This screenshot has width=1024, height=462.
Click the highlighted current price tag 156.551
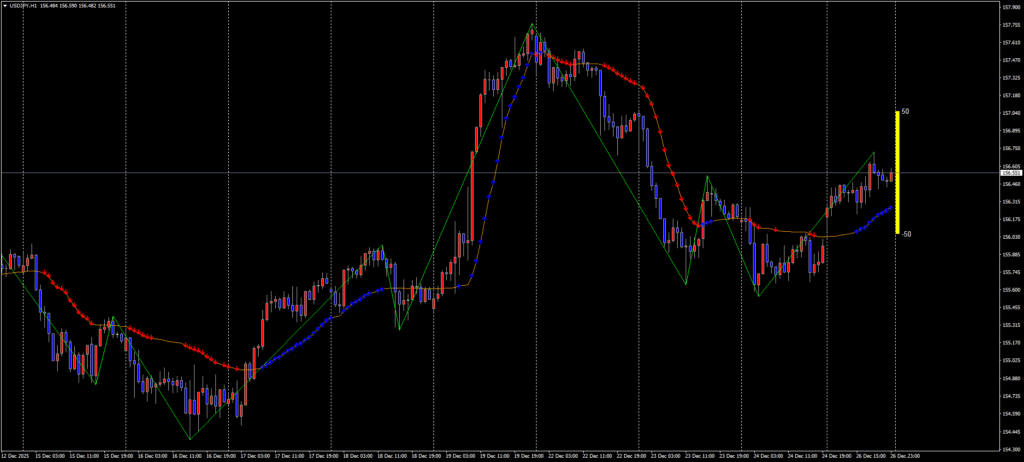click(1009, 173)
